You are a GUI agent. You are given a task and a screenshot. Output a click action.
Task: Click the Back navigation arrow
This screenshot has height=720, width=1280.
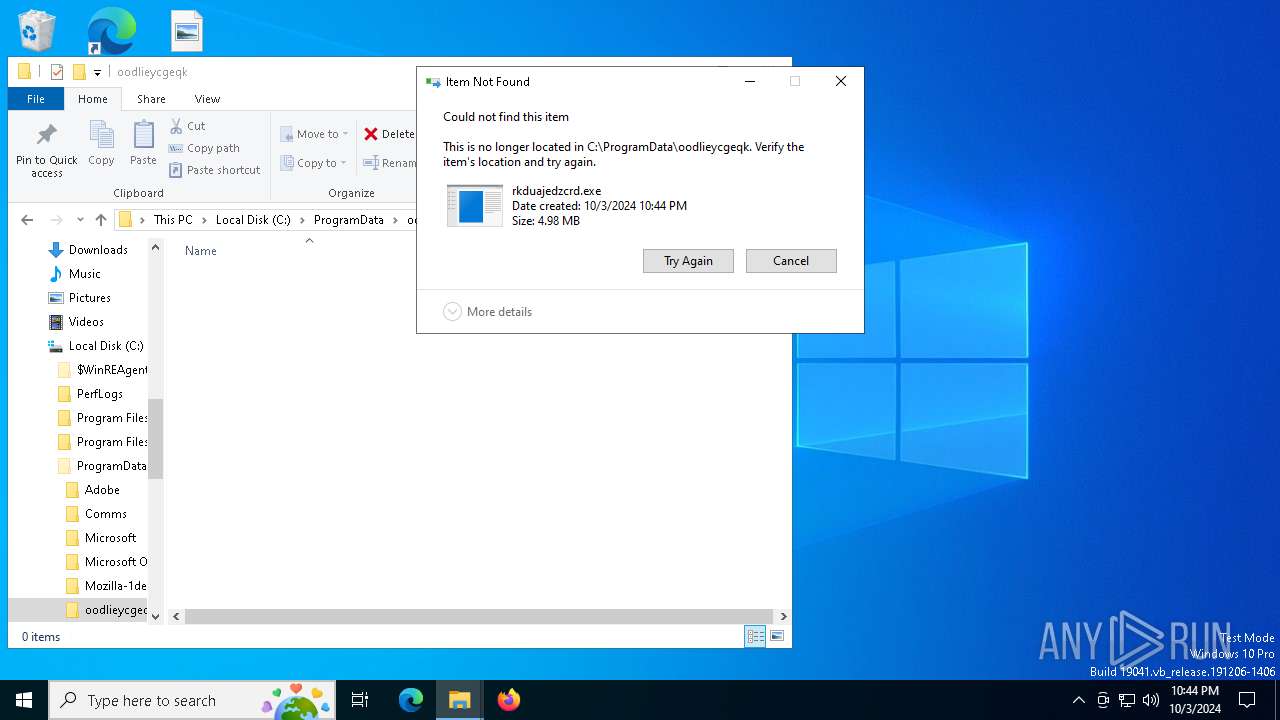[x=27, y=220]
